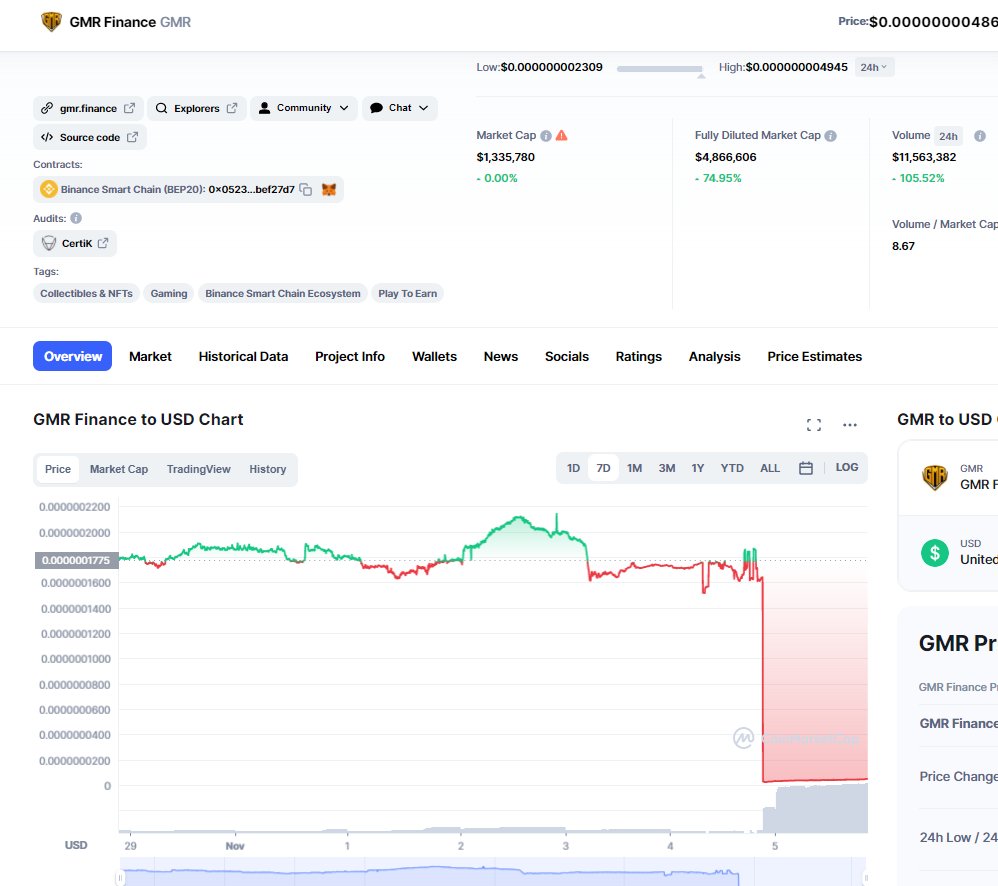Switch to the Historical Data tab
The height and width of the screenshot is (886, 998).
click(x=243, y=356)
